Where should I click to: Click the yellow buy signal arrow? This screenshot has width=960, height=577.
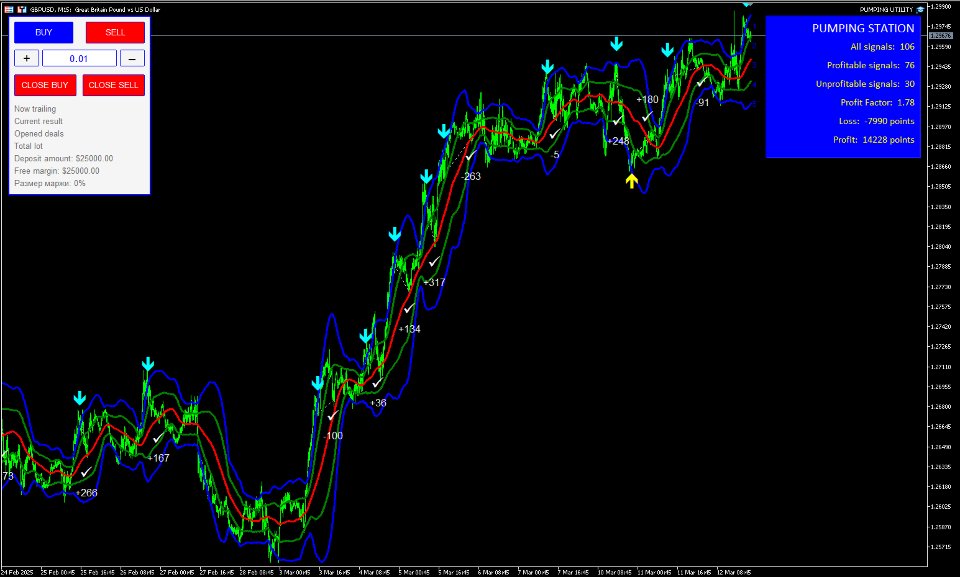(631, 181)
